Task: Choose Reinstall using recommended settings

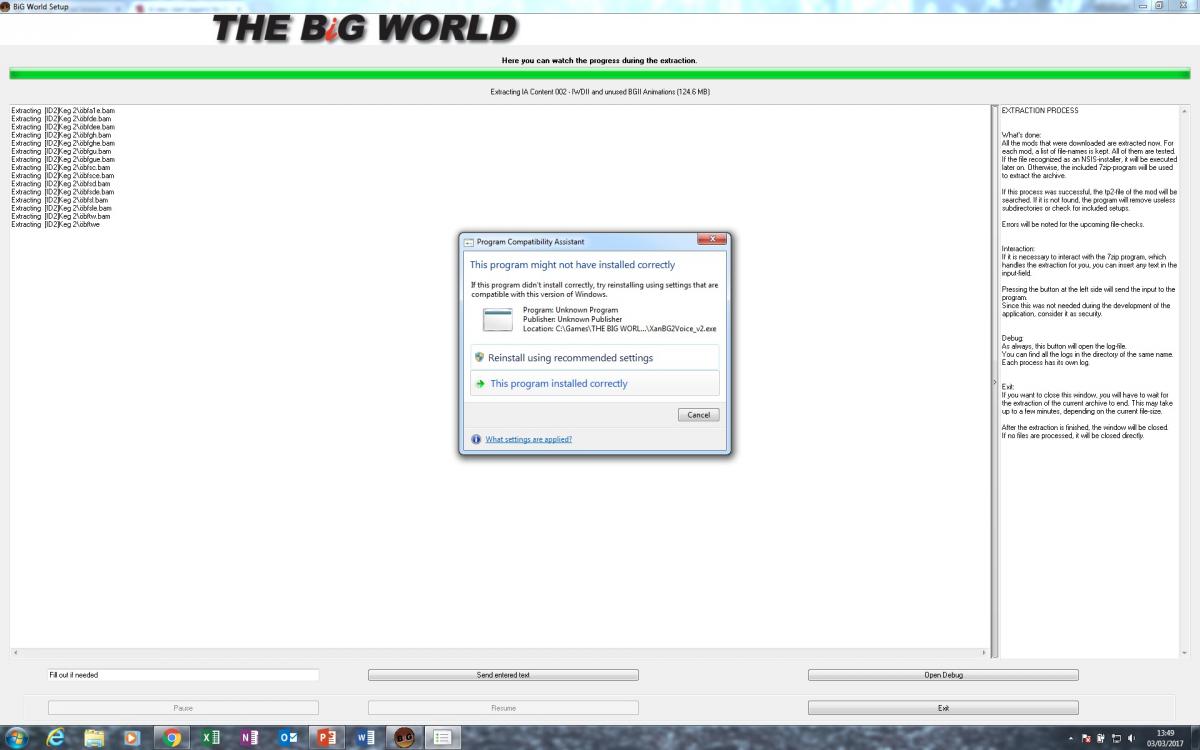Action: coord(595,357)
